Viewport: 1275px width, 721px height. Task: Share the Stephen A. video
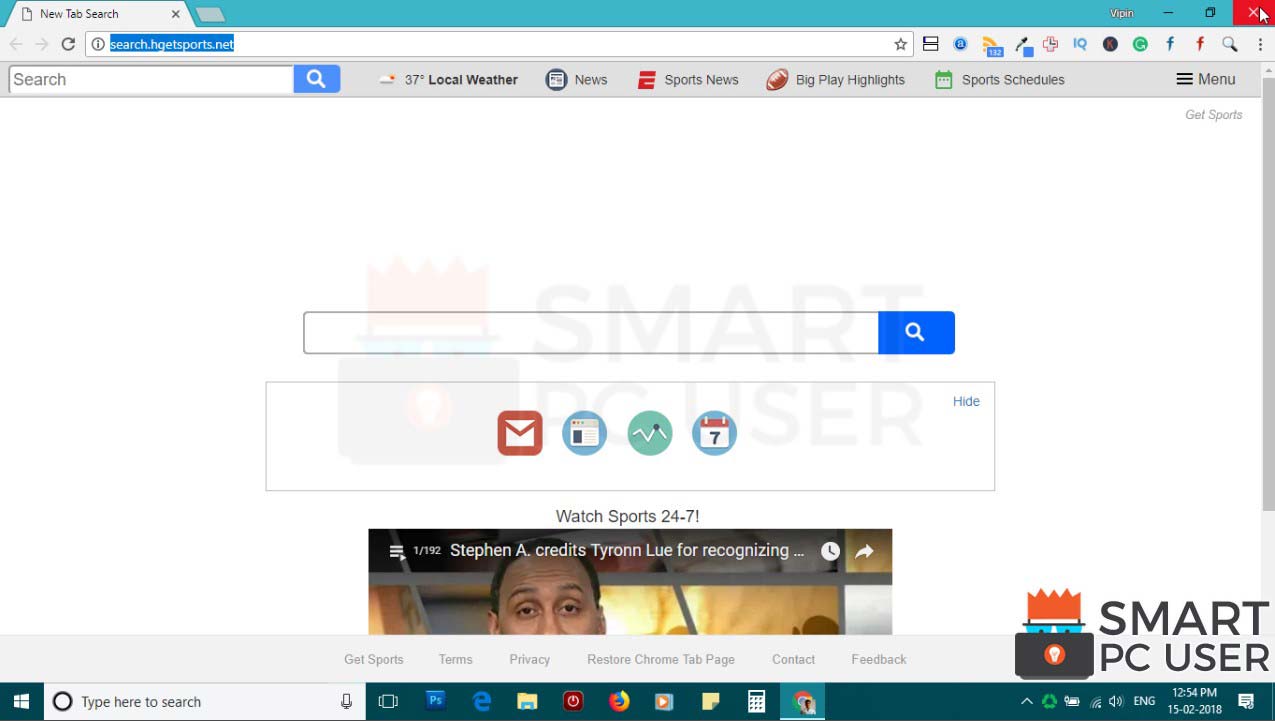[862, 550]
